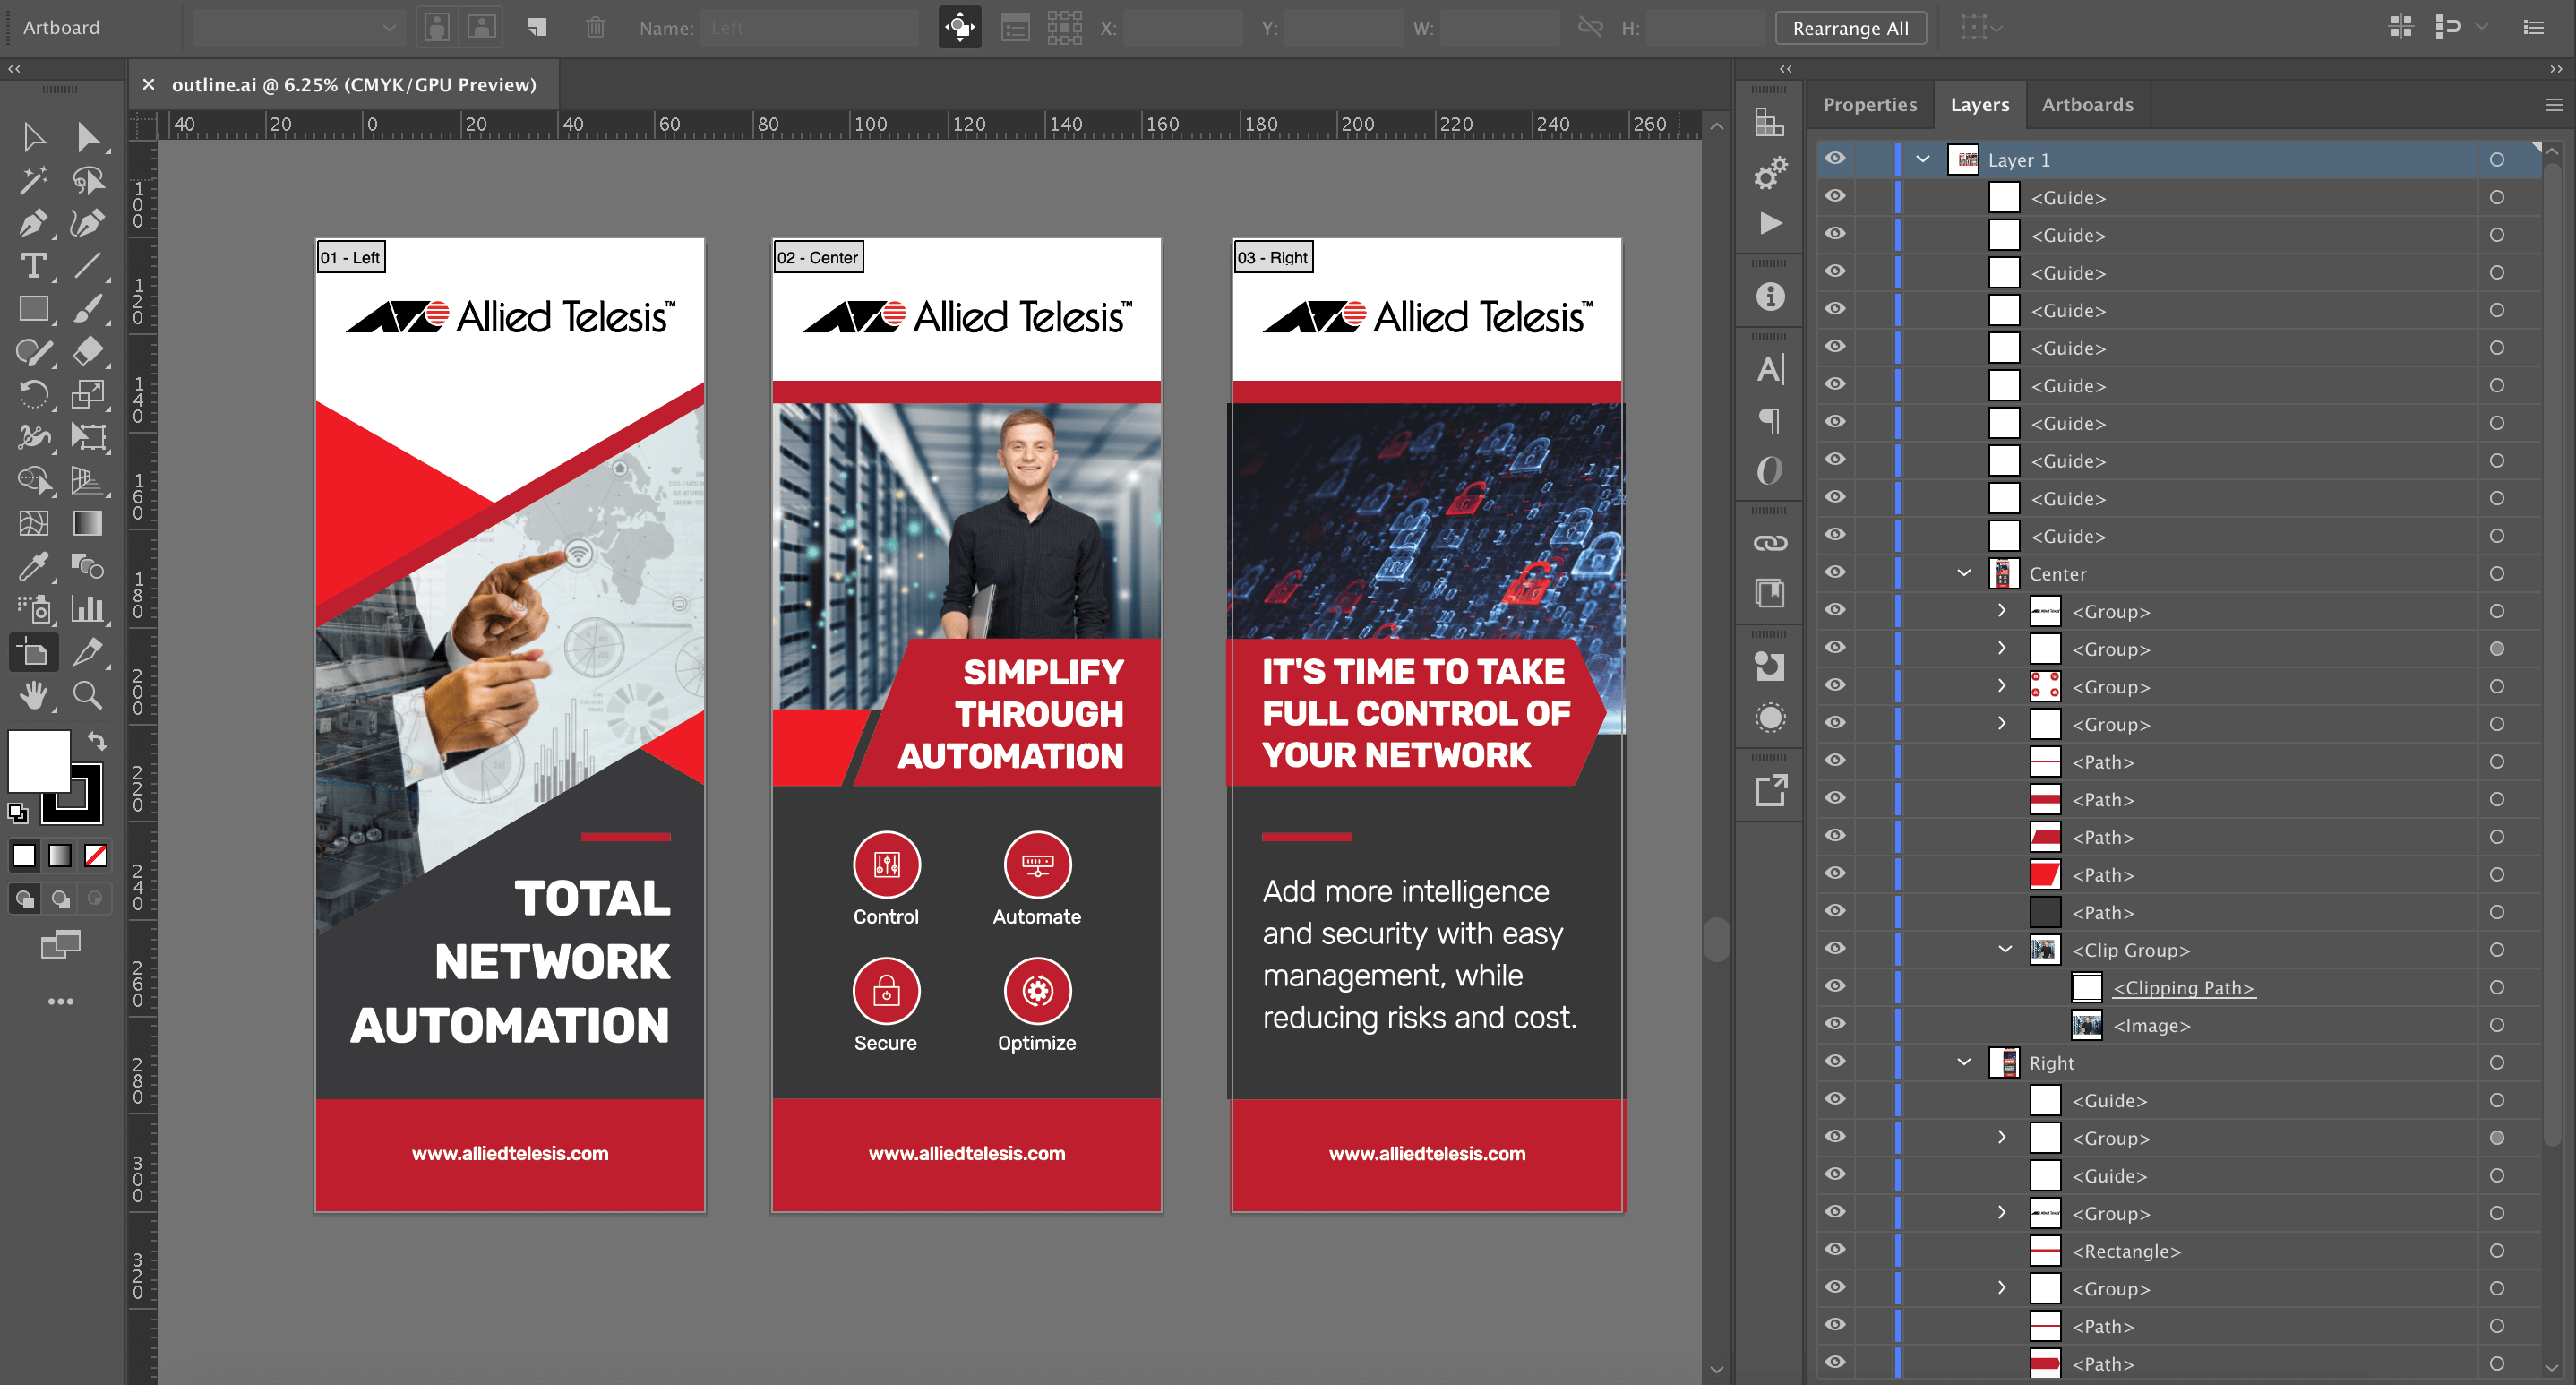
Task: Switch to the Properties tab
Action: tap(1869, 105)
